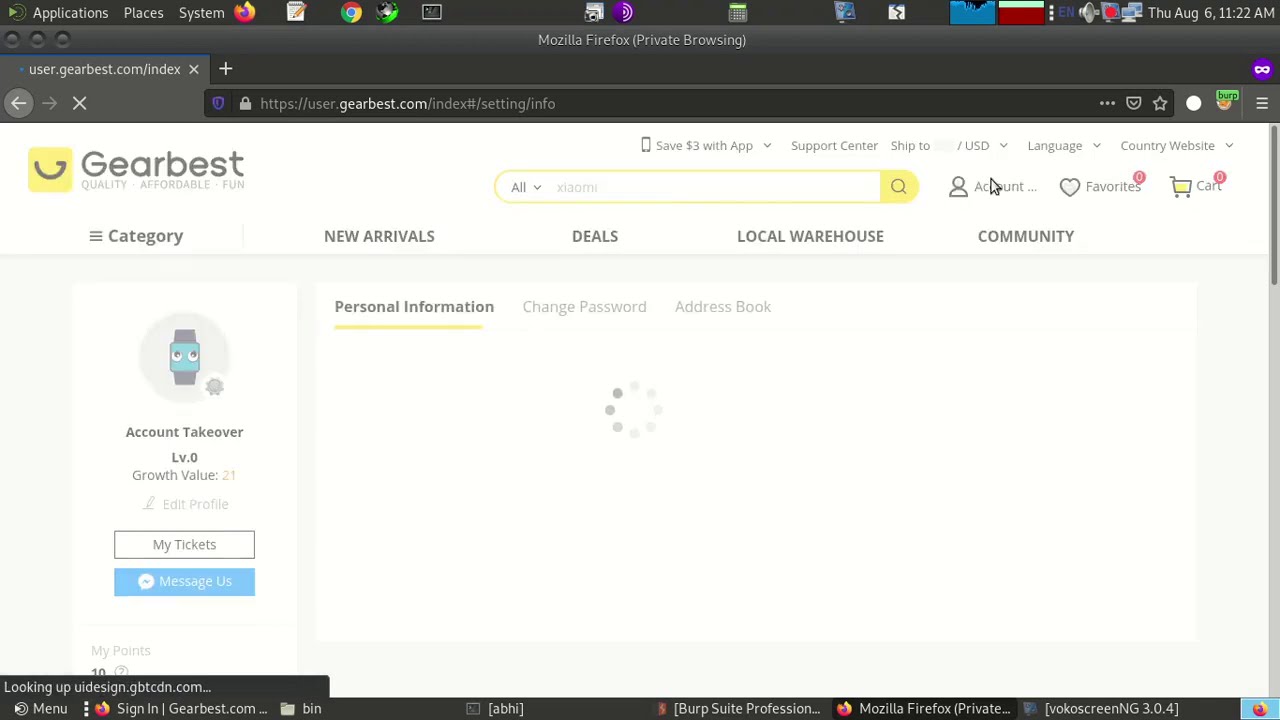Switch to [abhi] terminal taskbar item
Screen dimensions: 1280x720
pyautogui.click(x=495, y=708)
